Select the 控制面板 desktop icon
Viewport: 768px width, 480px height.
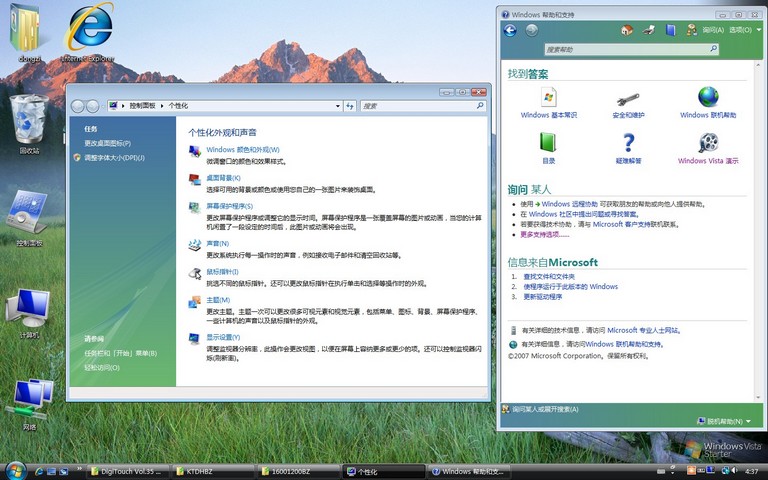pyautogui.click(x=29, y=218)
